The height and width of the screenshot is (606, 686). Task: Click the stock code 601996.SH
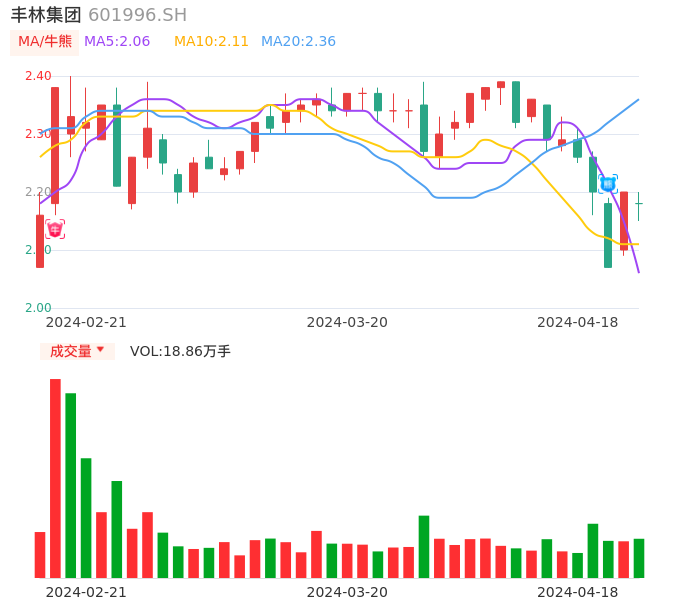click(x=137, y=14)
